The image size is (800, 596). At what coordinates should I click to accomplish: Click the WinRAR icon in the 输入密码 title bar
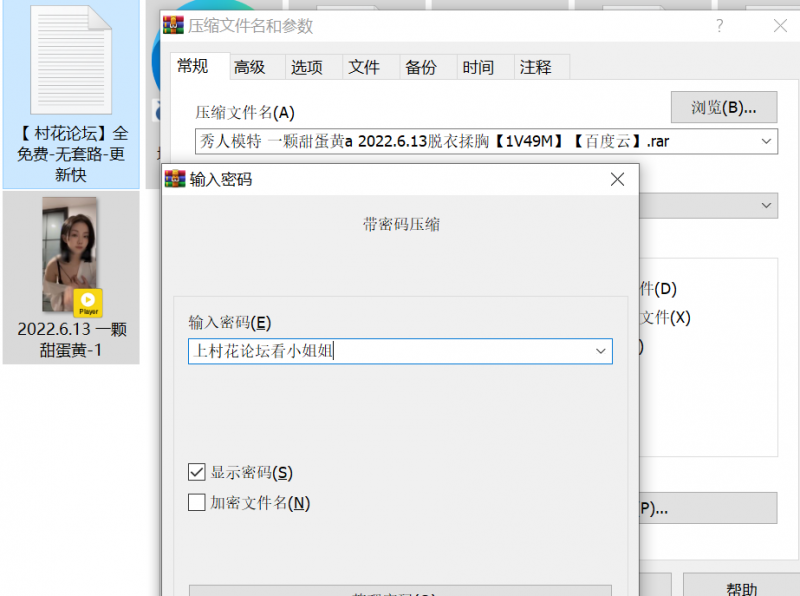[174, 179]
